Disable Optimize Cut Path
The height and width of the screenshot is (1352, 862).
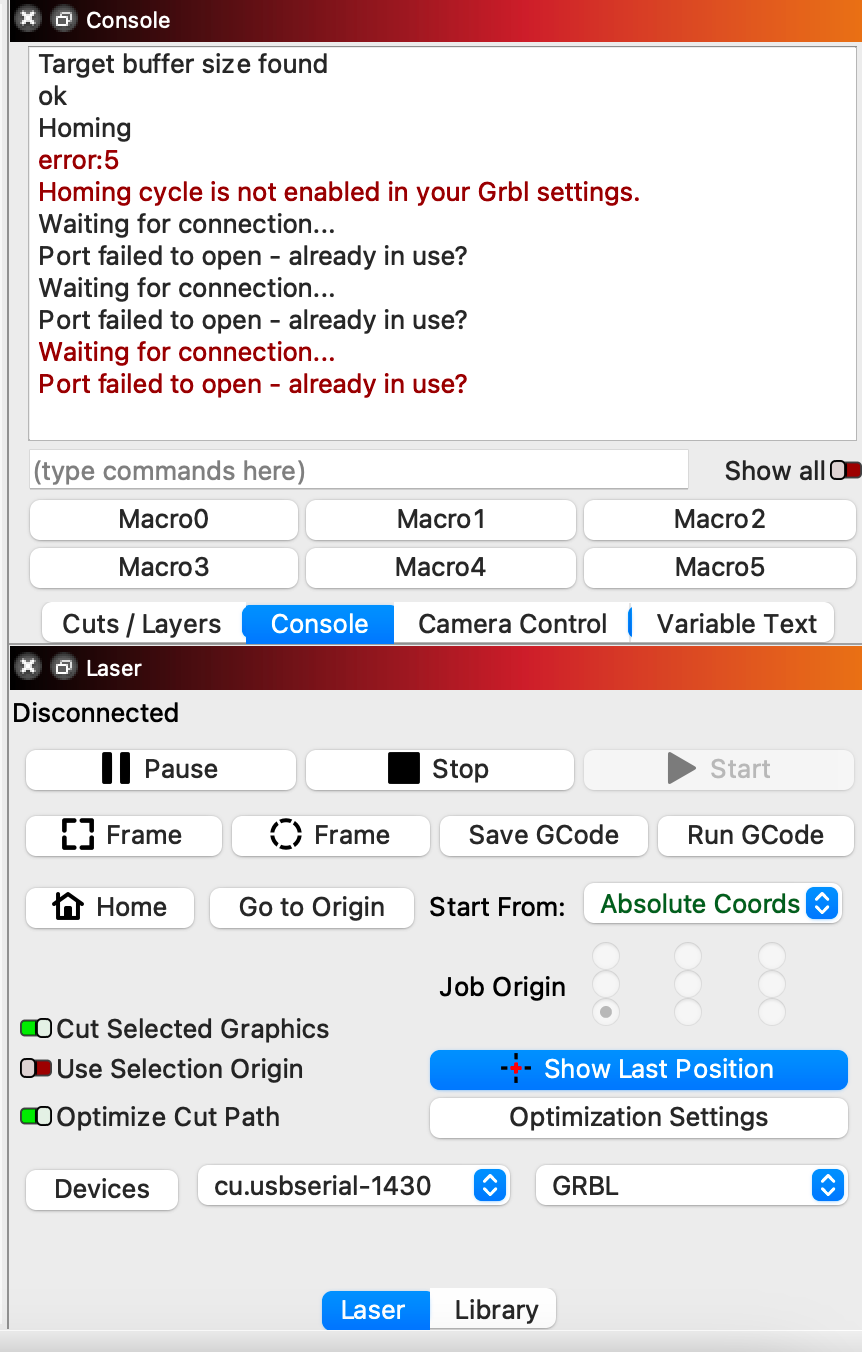tap(36, 1116)
